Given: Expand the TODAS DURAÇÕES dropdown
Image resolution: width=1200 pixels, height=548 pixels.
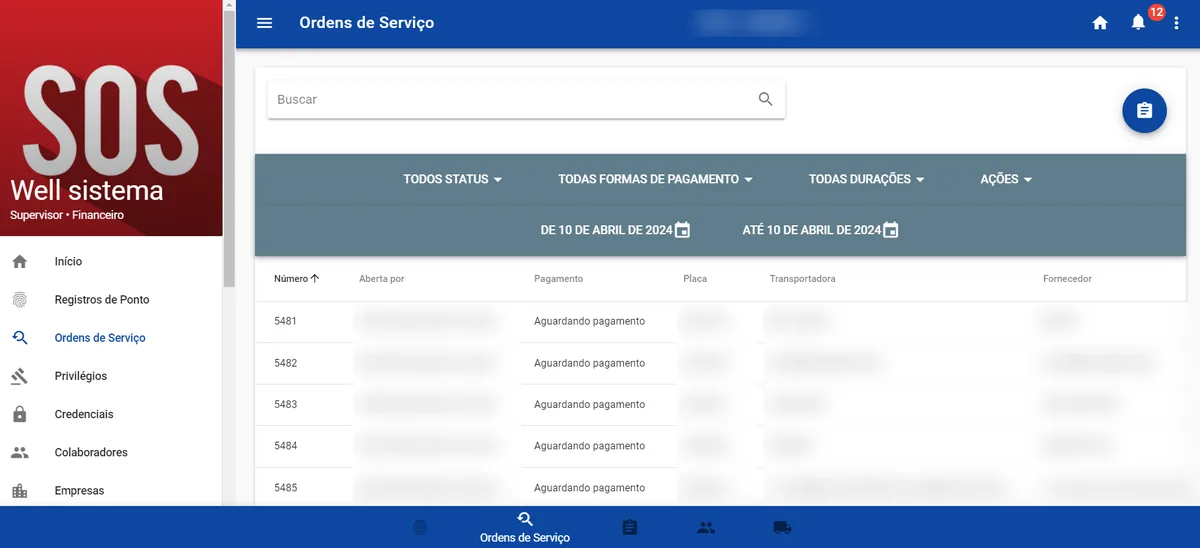Looking at the screenshot, I should (866, 179).
